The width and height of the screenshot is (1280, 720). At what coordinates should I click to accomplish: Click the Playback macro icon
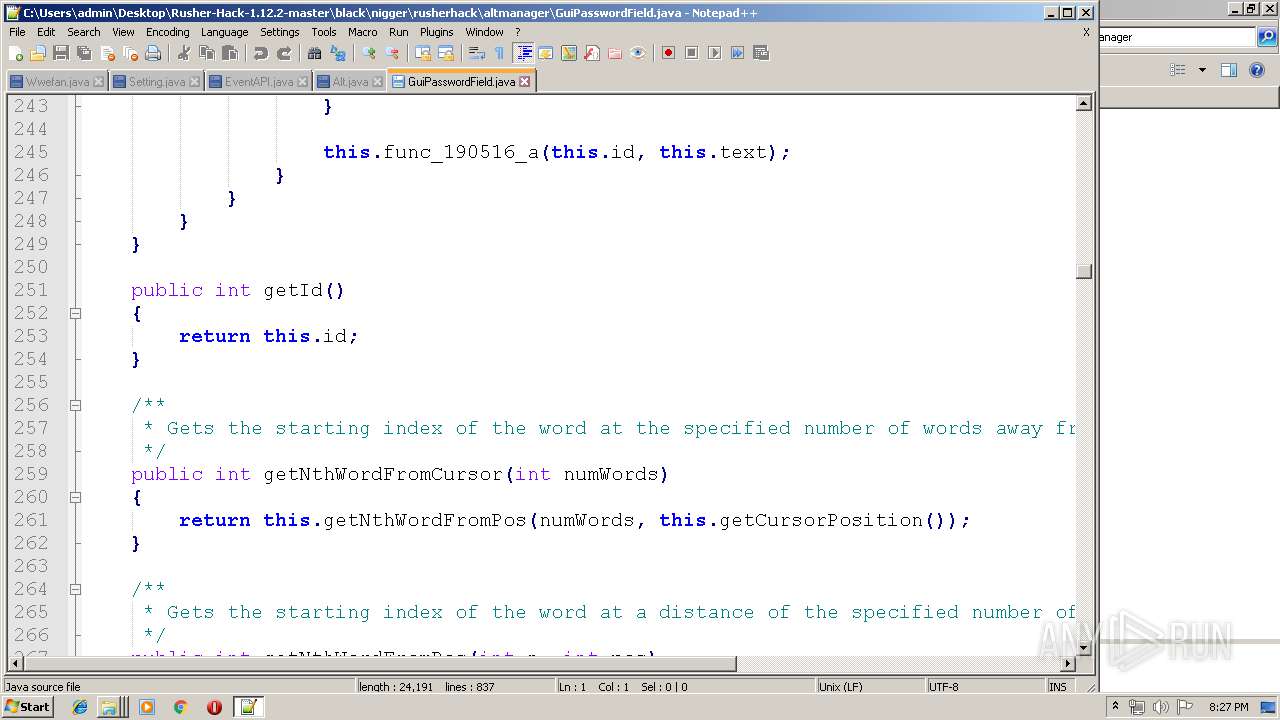[x=715, y=53]
